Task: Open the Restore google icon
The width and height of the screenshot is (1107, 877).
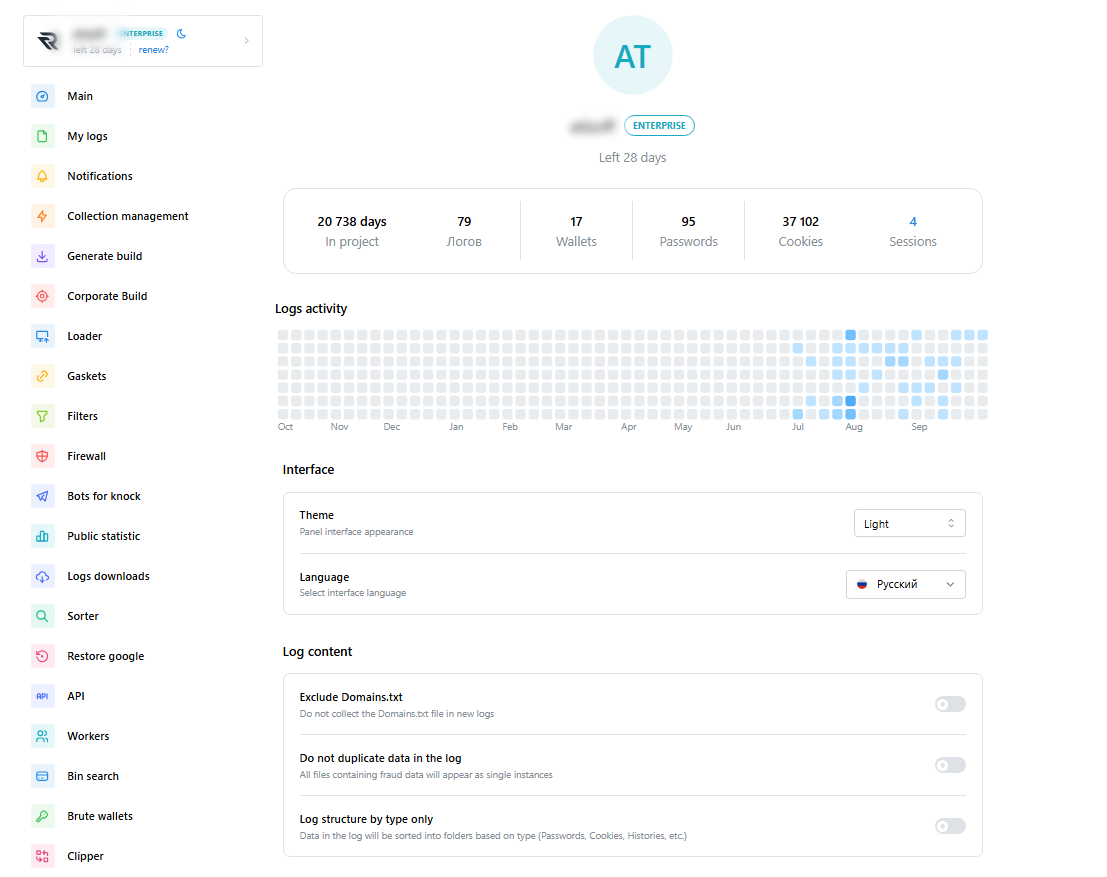Action: [x=42, y=656]
